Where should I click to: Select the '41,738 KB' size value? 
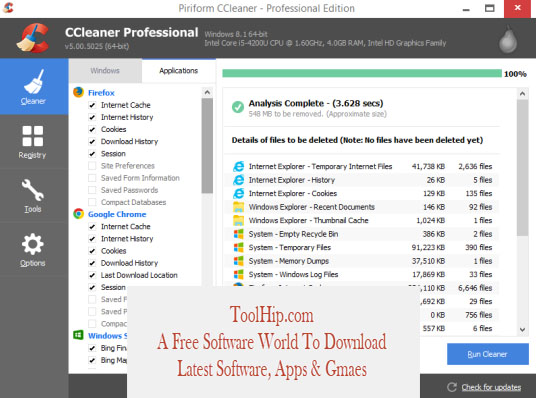428,167
